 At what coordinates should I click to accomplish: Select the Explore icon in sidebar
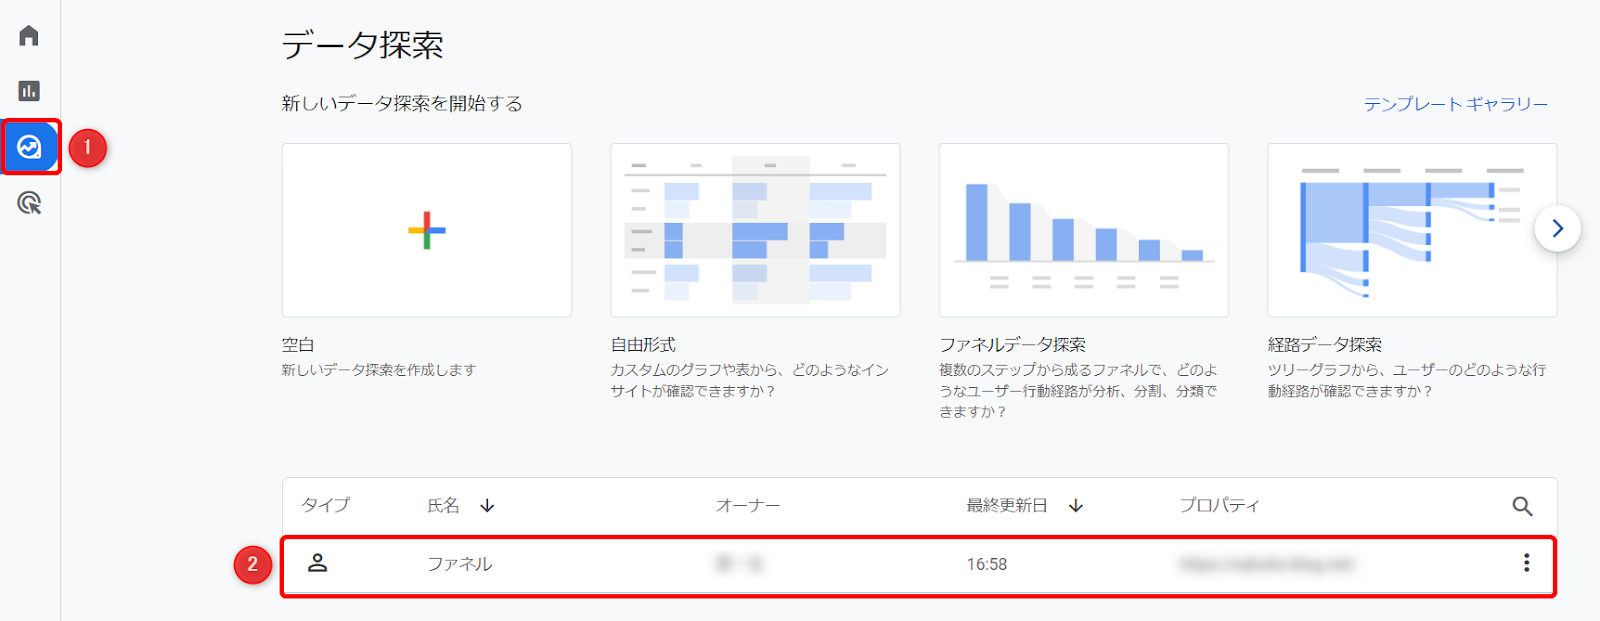pos(30,148)
